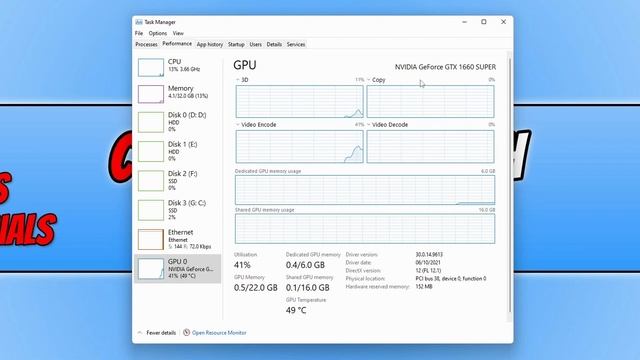Select the GPU 0 thumbnail graph

coord(151,269)
